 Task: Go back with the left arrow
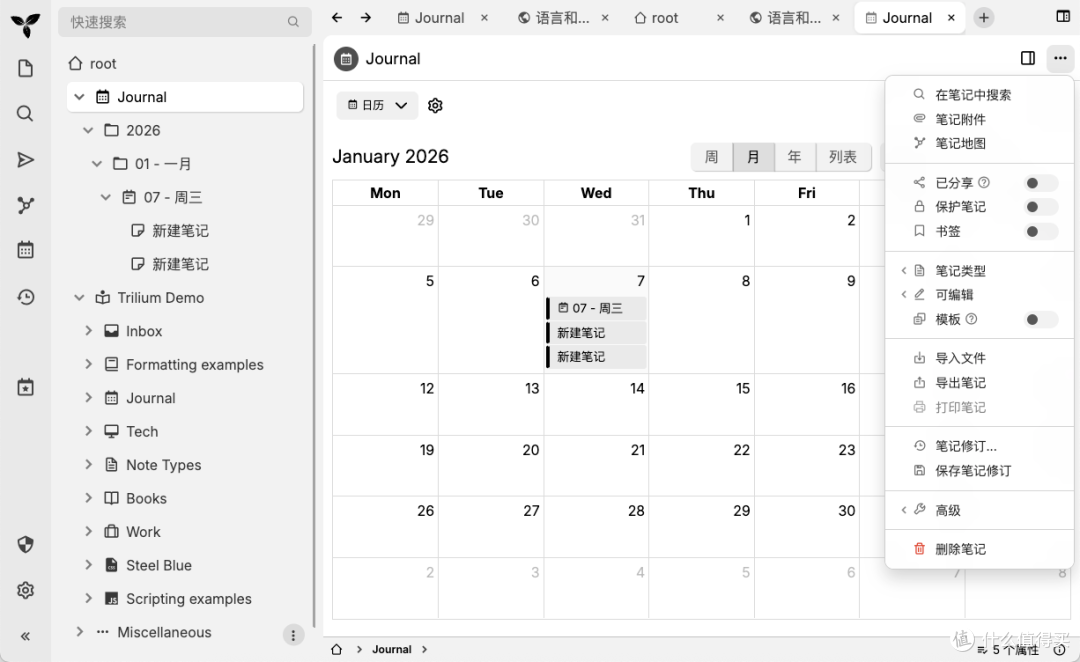click(x=337, y=18)
